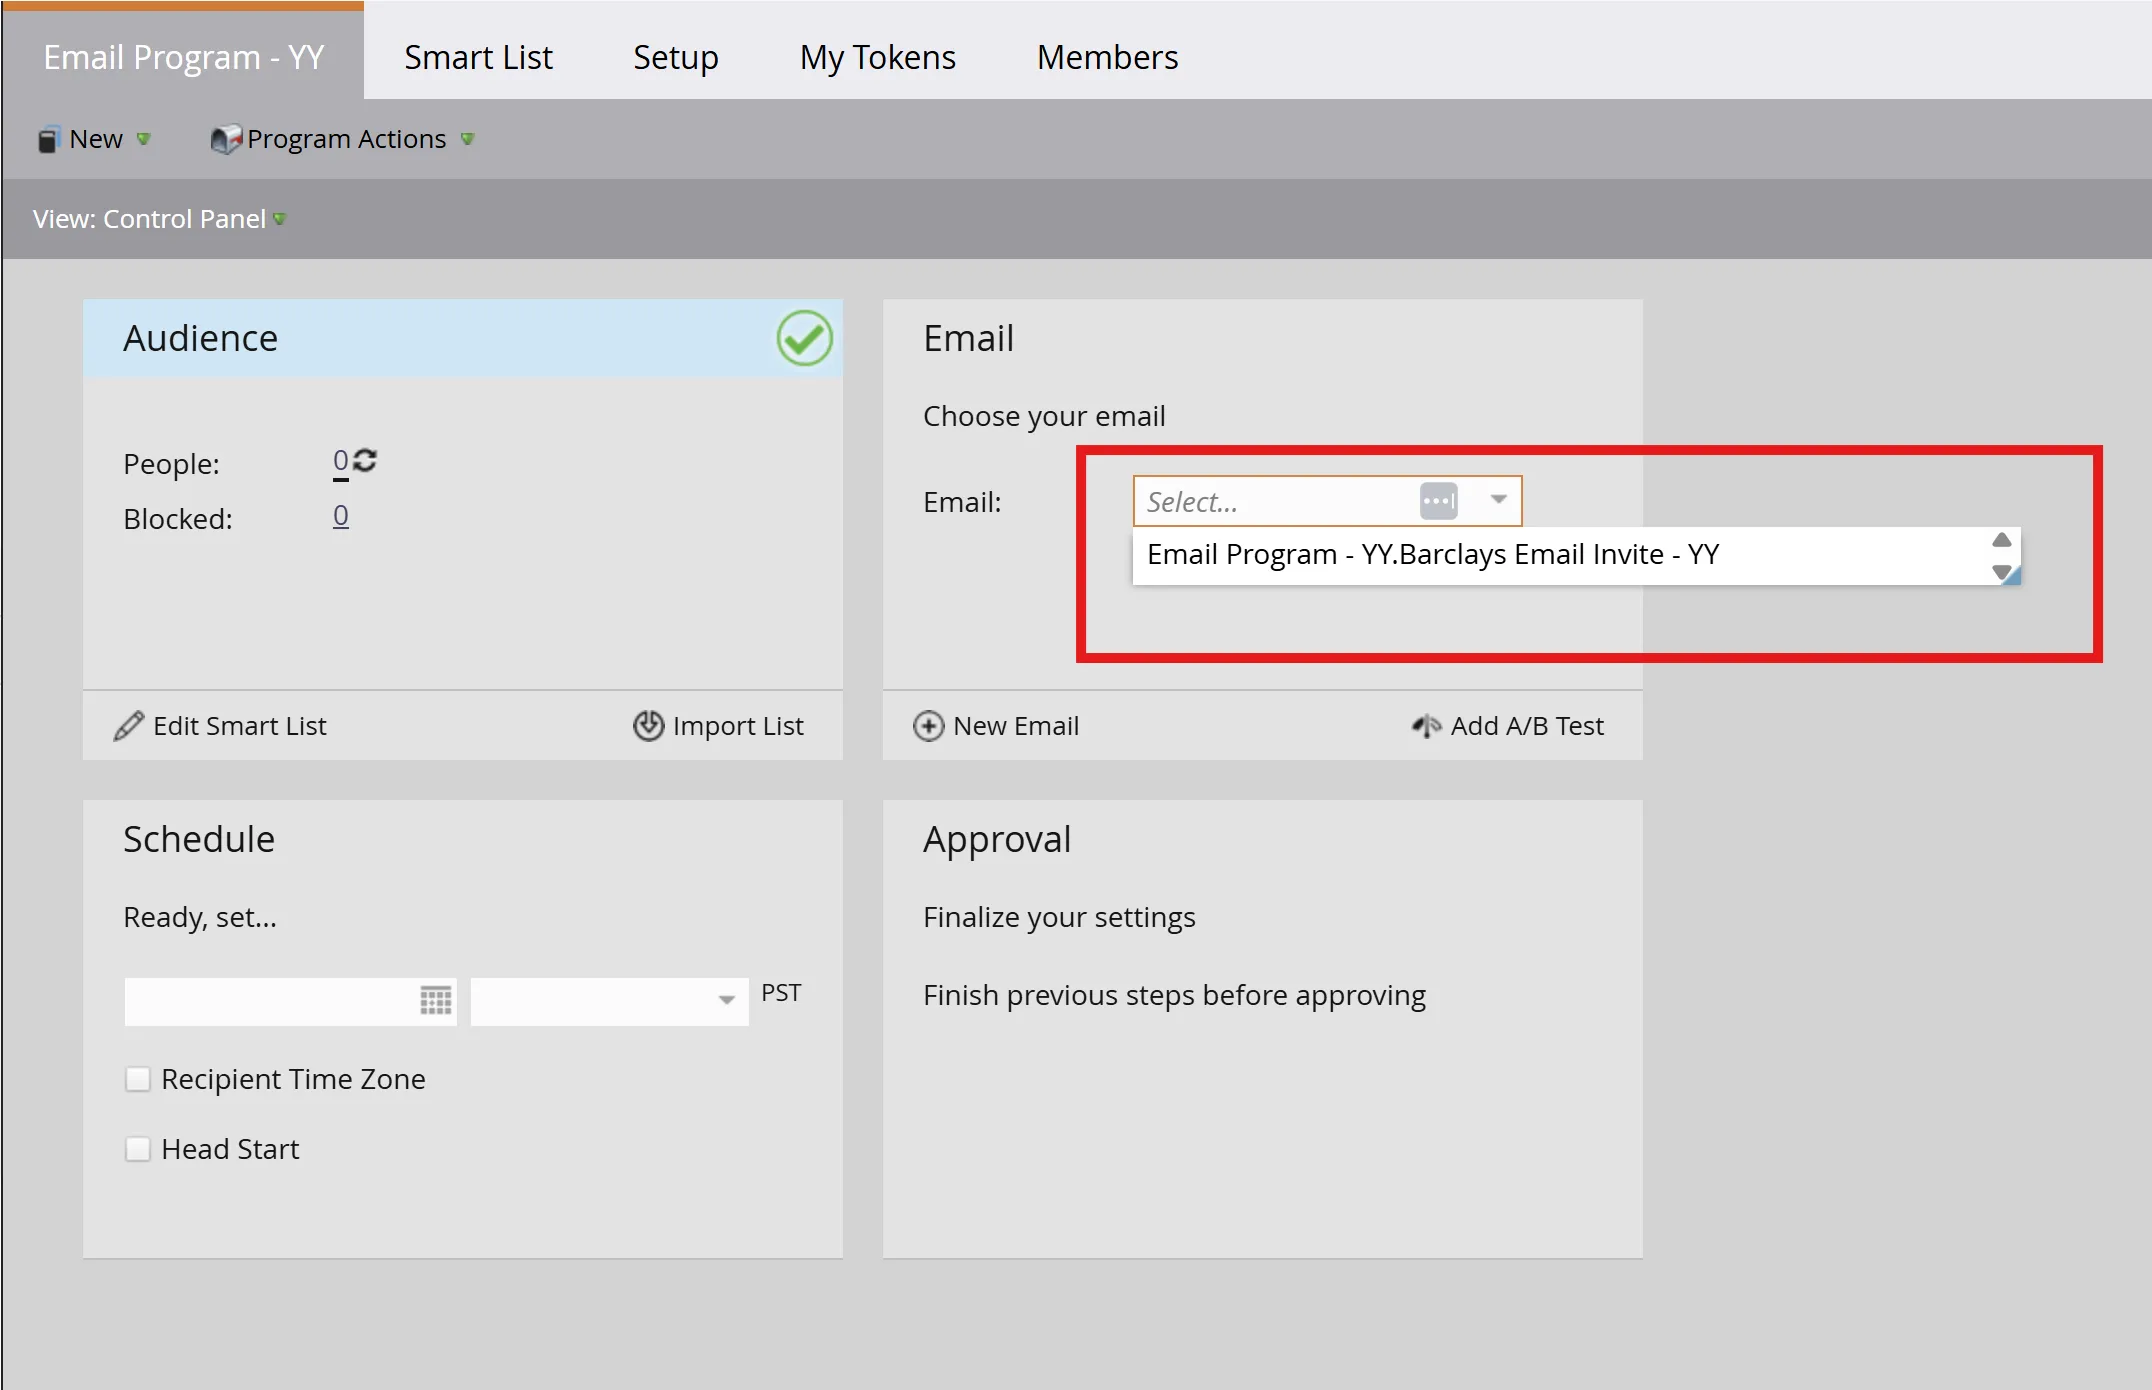2152x1390 pixels.
Task: Select the Email Program - YY tab
Action: pyautogui.click(x=184, y=57)
